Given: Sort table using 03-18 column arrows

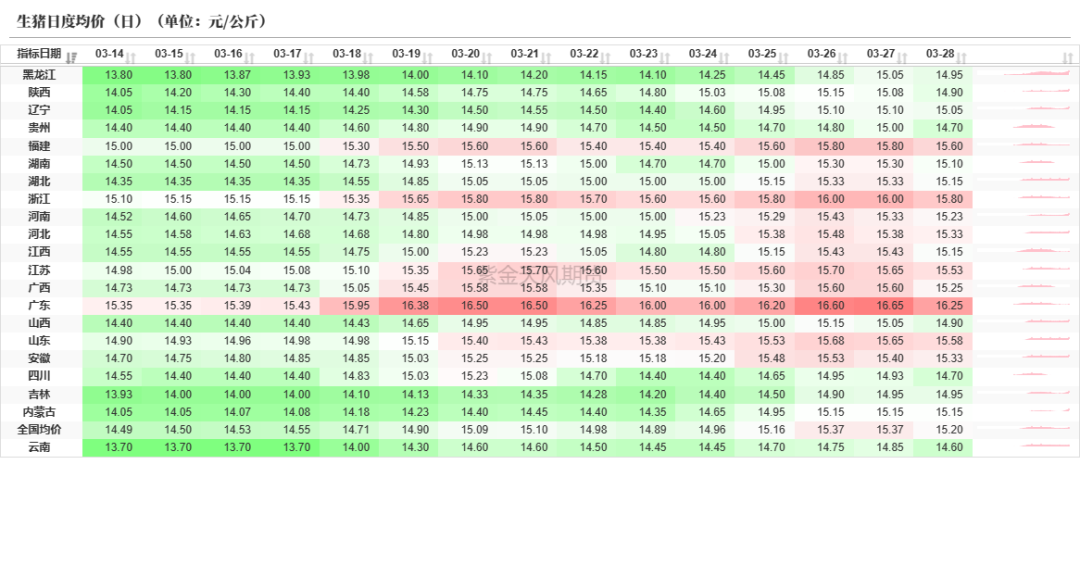Looking at the screenshot, I should (368, 58).
